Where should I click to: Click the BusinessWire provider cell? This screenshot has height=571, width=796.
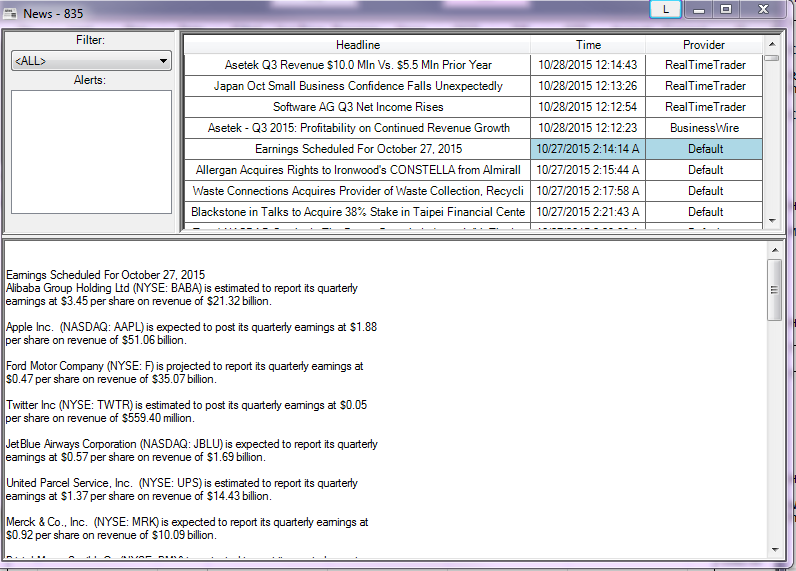(704, 128)
